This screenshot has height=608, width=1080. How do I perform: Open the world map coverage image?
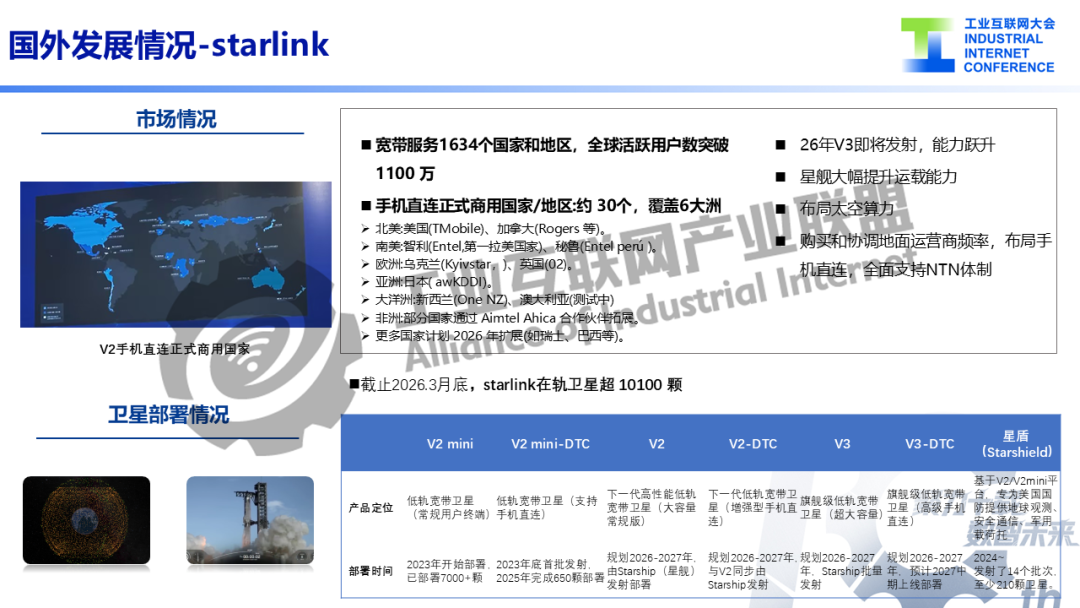click(176, 254)
